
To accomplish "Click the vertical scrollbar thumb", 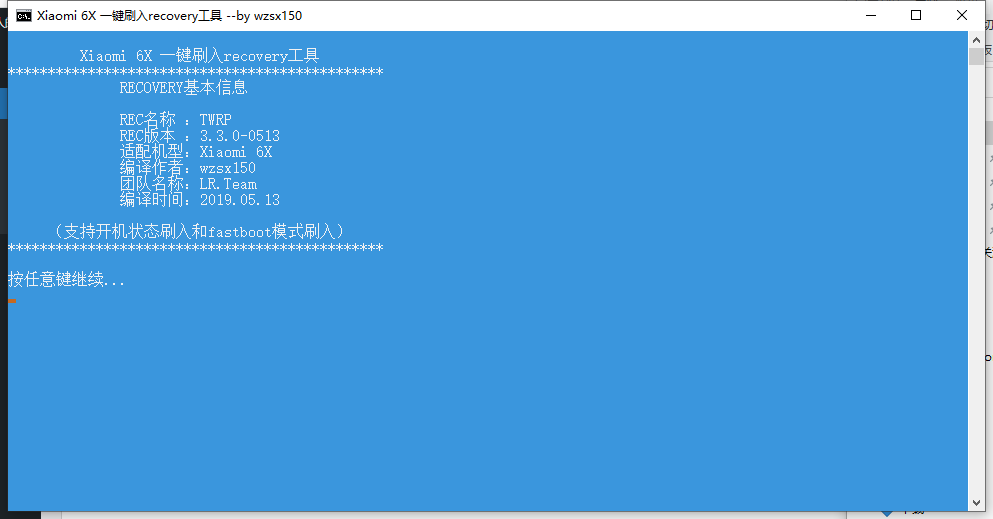I will coord(976,56).
